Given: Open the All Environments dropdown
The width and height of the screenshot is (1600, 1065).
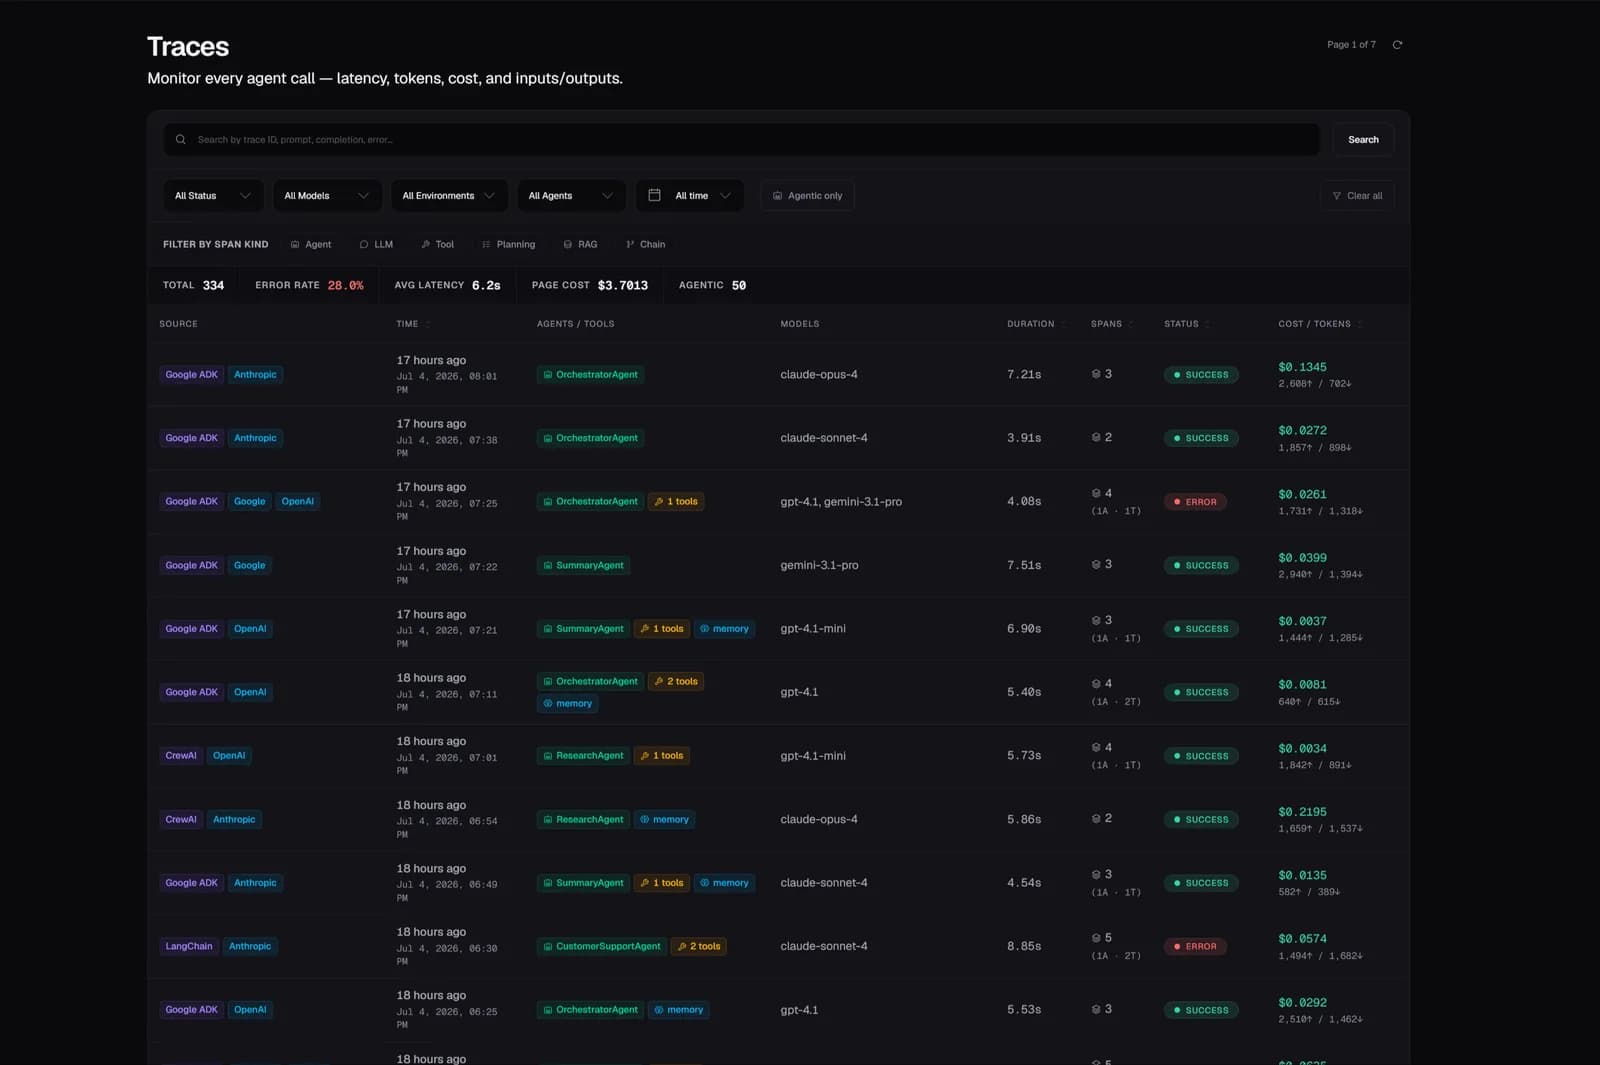Looking at the screenshot, I should tap(449, 196).
